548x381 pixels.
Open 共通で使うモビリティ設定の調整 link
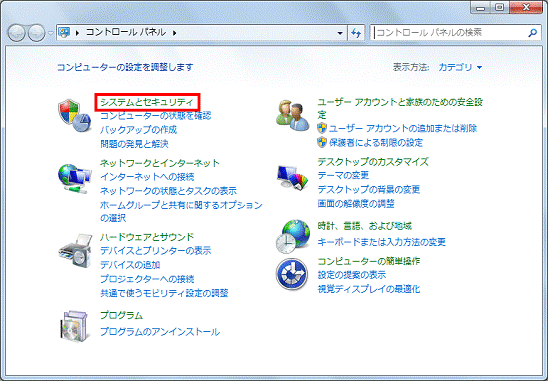coord(164,293)
